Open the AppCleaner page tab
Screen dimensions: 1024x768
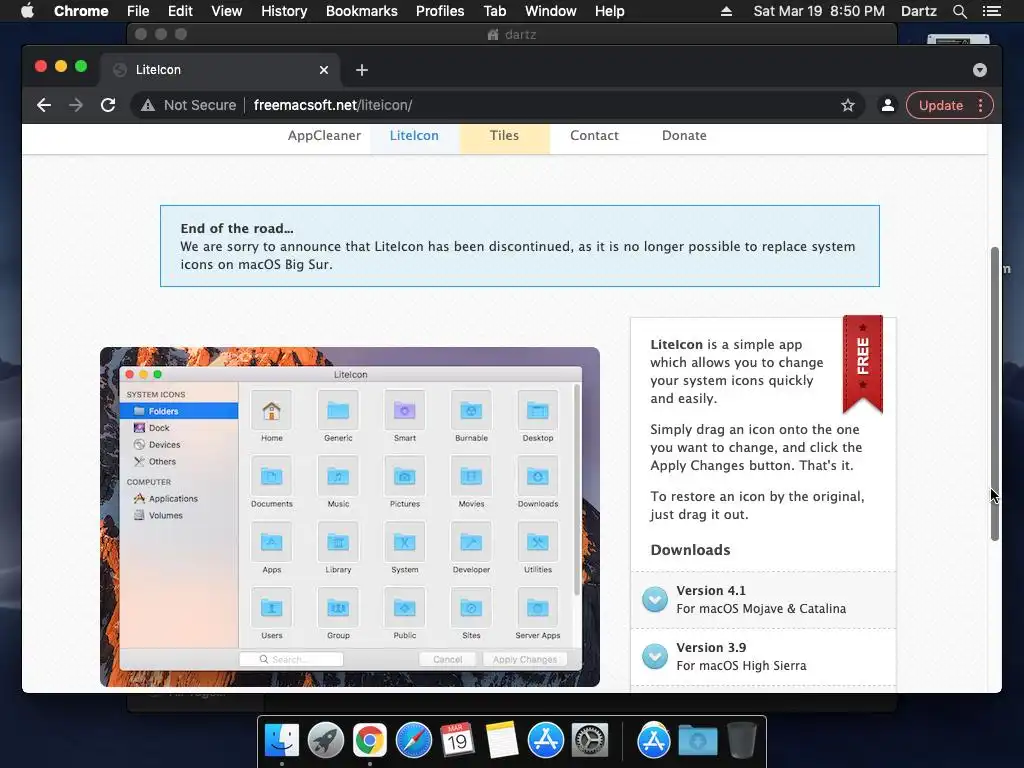pyautogui.click(x=324, y=136)
